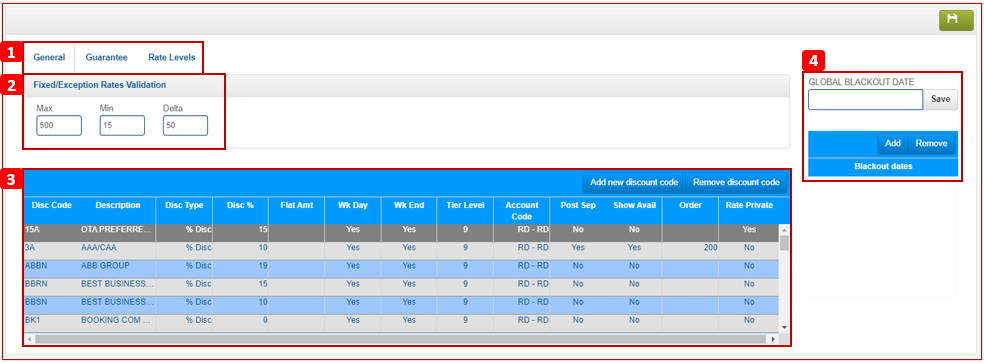Screen dimensions: 984x363
Task: Click the horizontal scrollbar left arrow
Action: coord(28,339)
